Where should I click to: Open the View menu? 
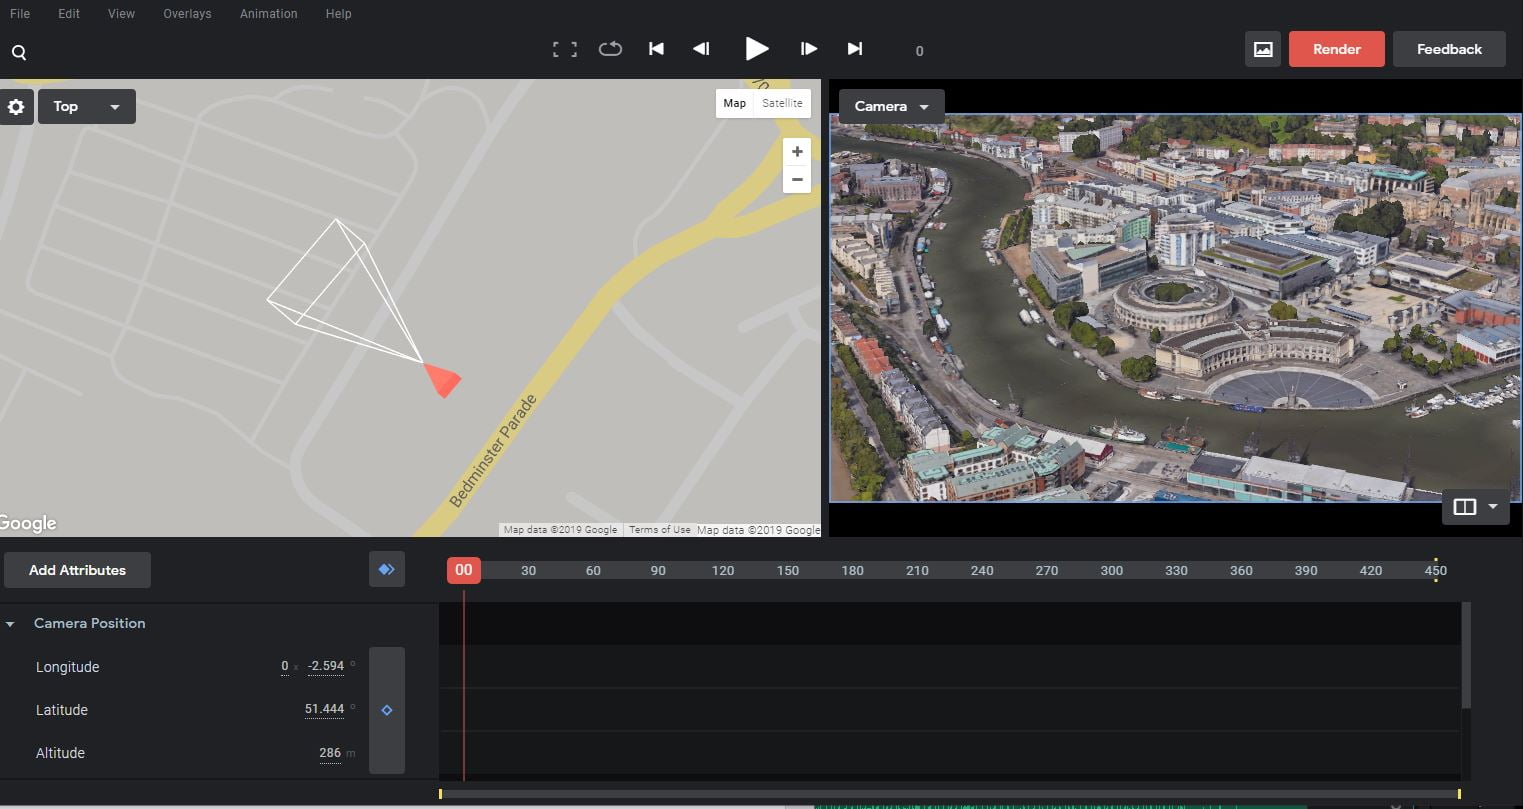click(x=121, y=14)
